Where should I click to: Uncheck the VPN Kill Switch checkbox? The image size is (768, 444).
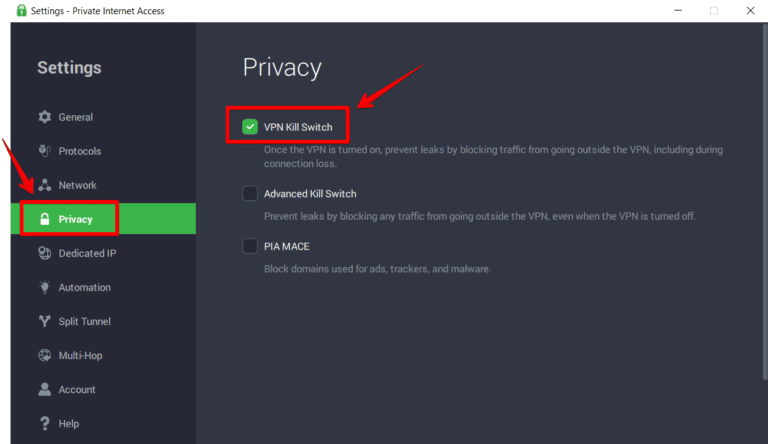(250, 127)
